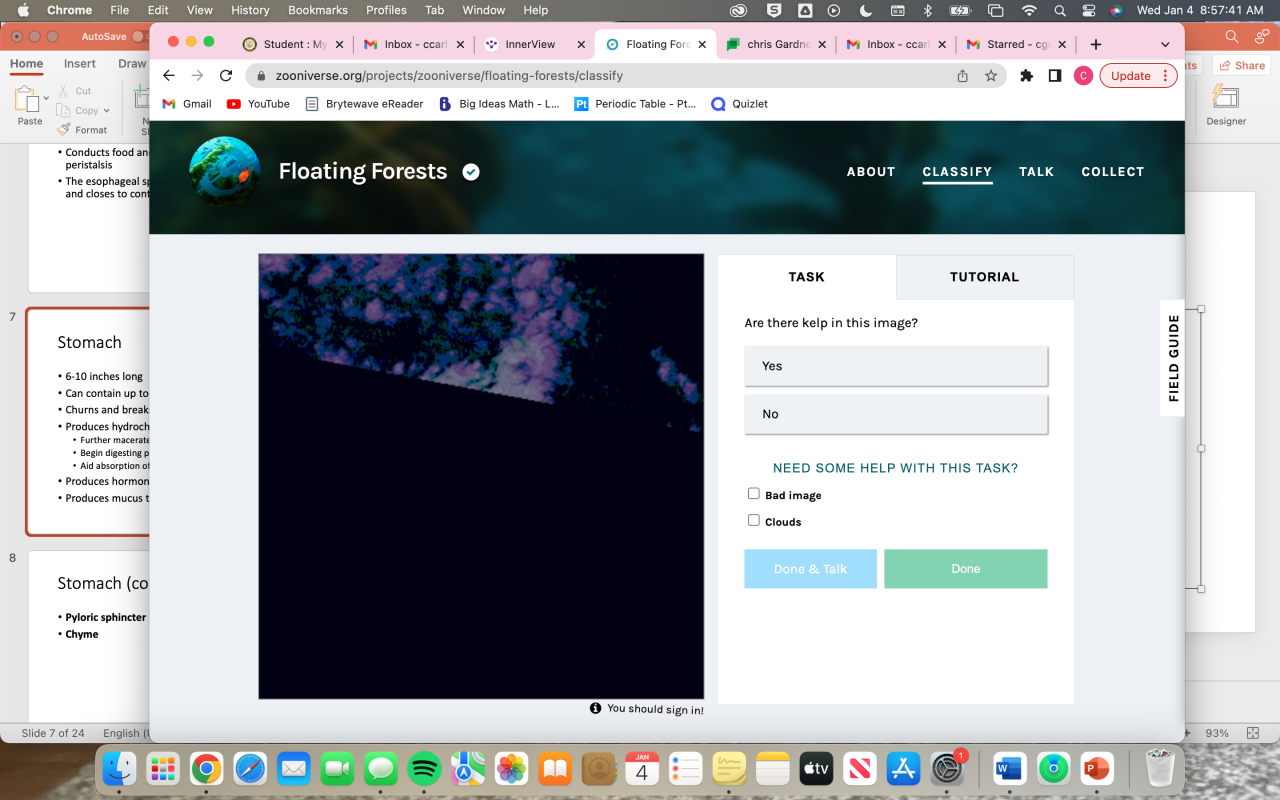Viewport: 1280px width, 800px height.
Task: Open the YouTube bookmark
Action: (258, 104)
